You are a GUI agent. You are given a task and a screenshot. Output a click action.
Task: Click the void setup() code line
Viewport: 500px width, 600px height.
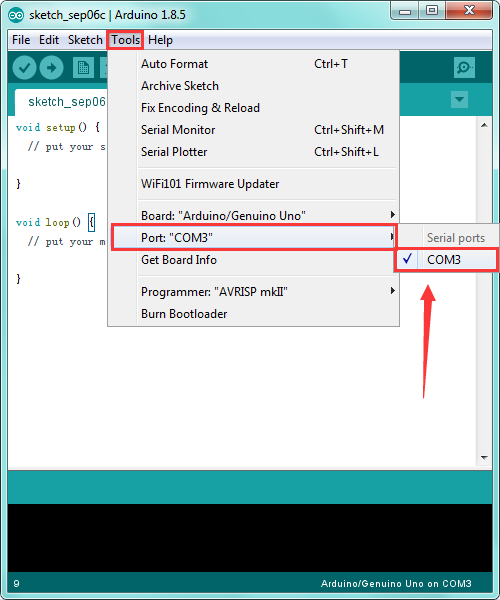pos(58,127)
